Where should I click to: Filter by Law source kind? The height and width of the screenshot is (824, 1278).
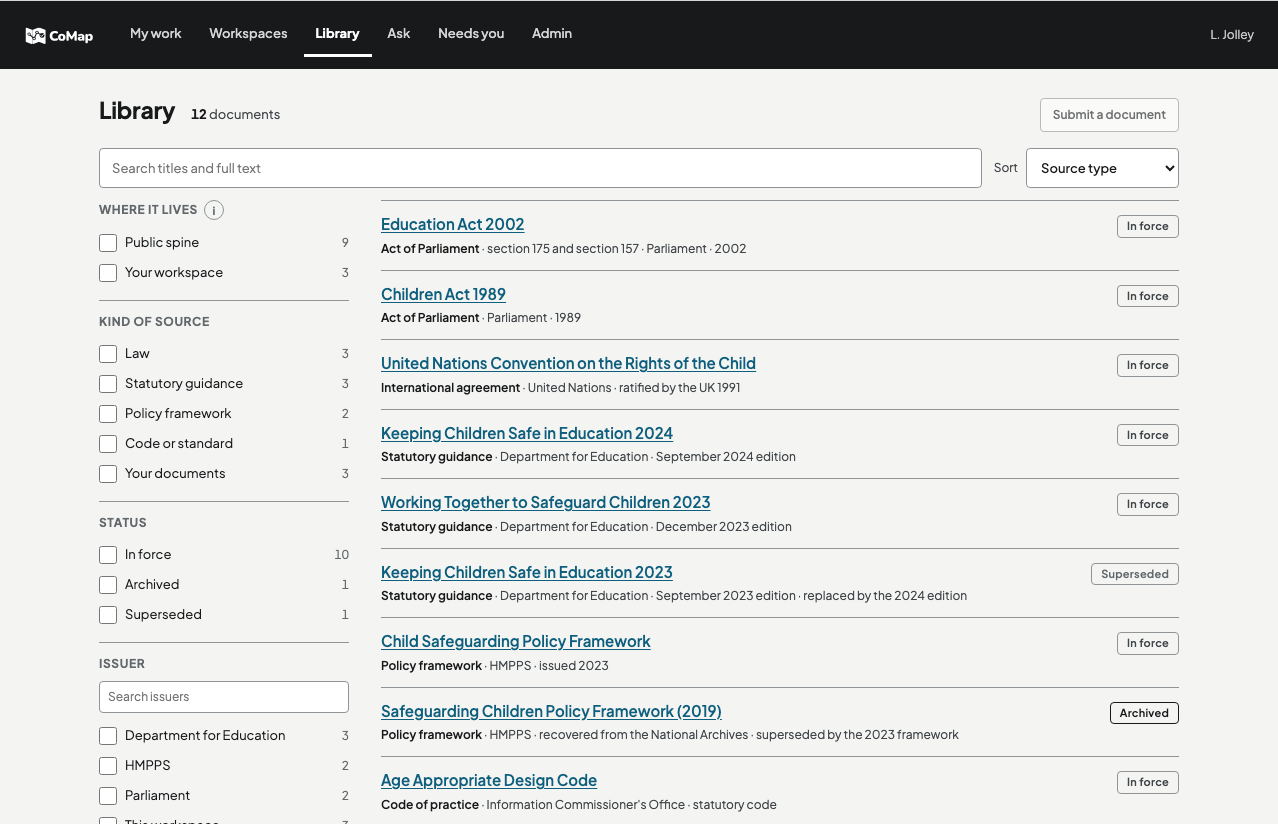tap(108, 354)
